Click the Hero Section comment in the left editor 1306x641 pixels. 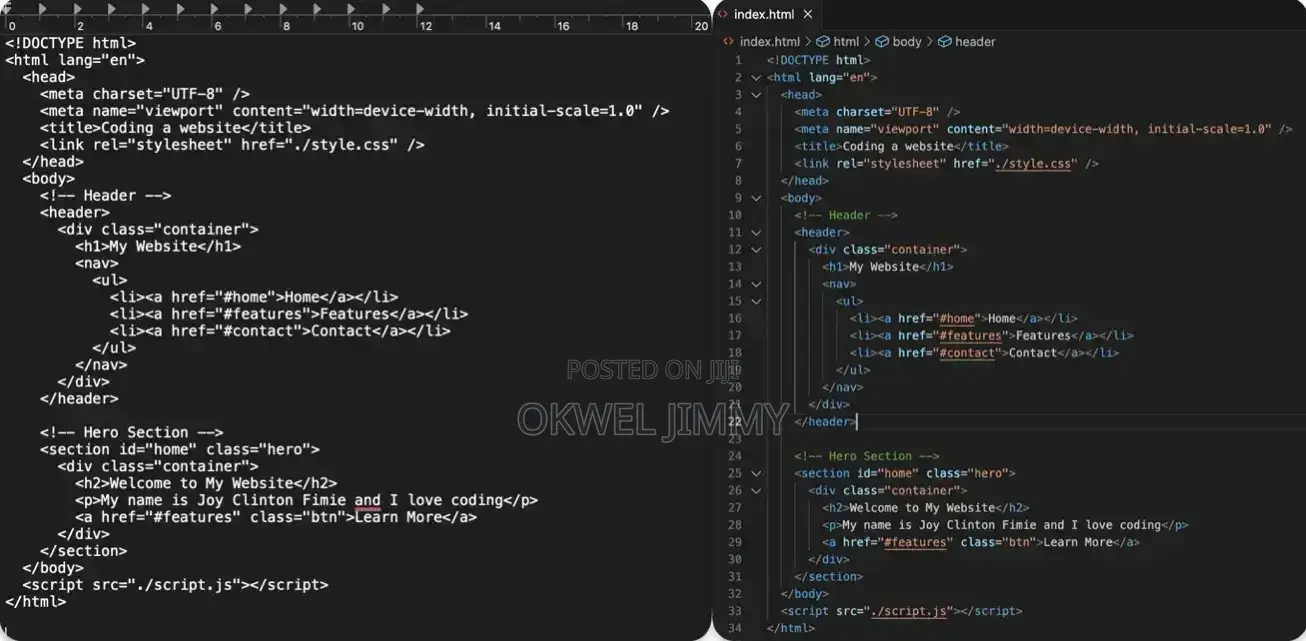click(132, 433)
